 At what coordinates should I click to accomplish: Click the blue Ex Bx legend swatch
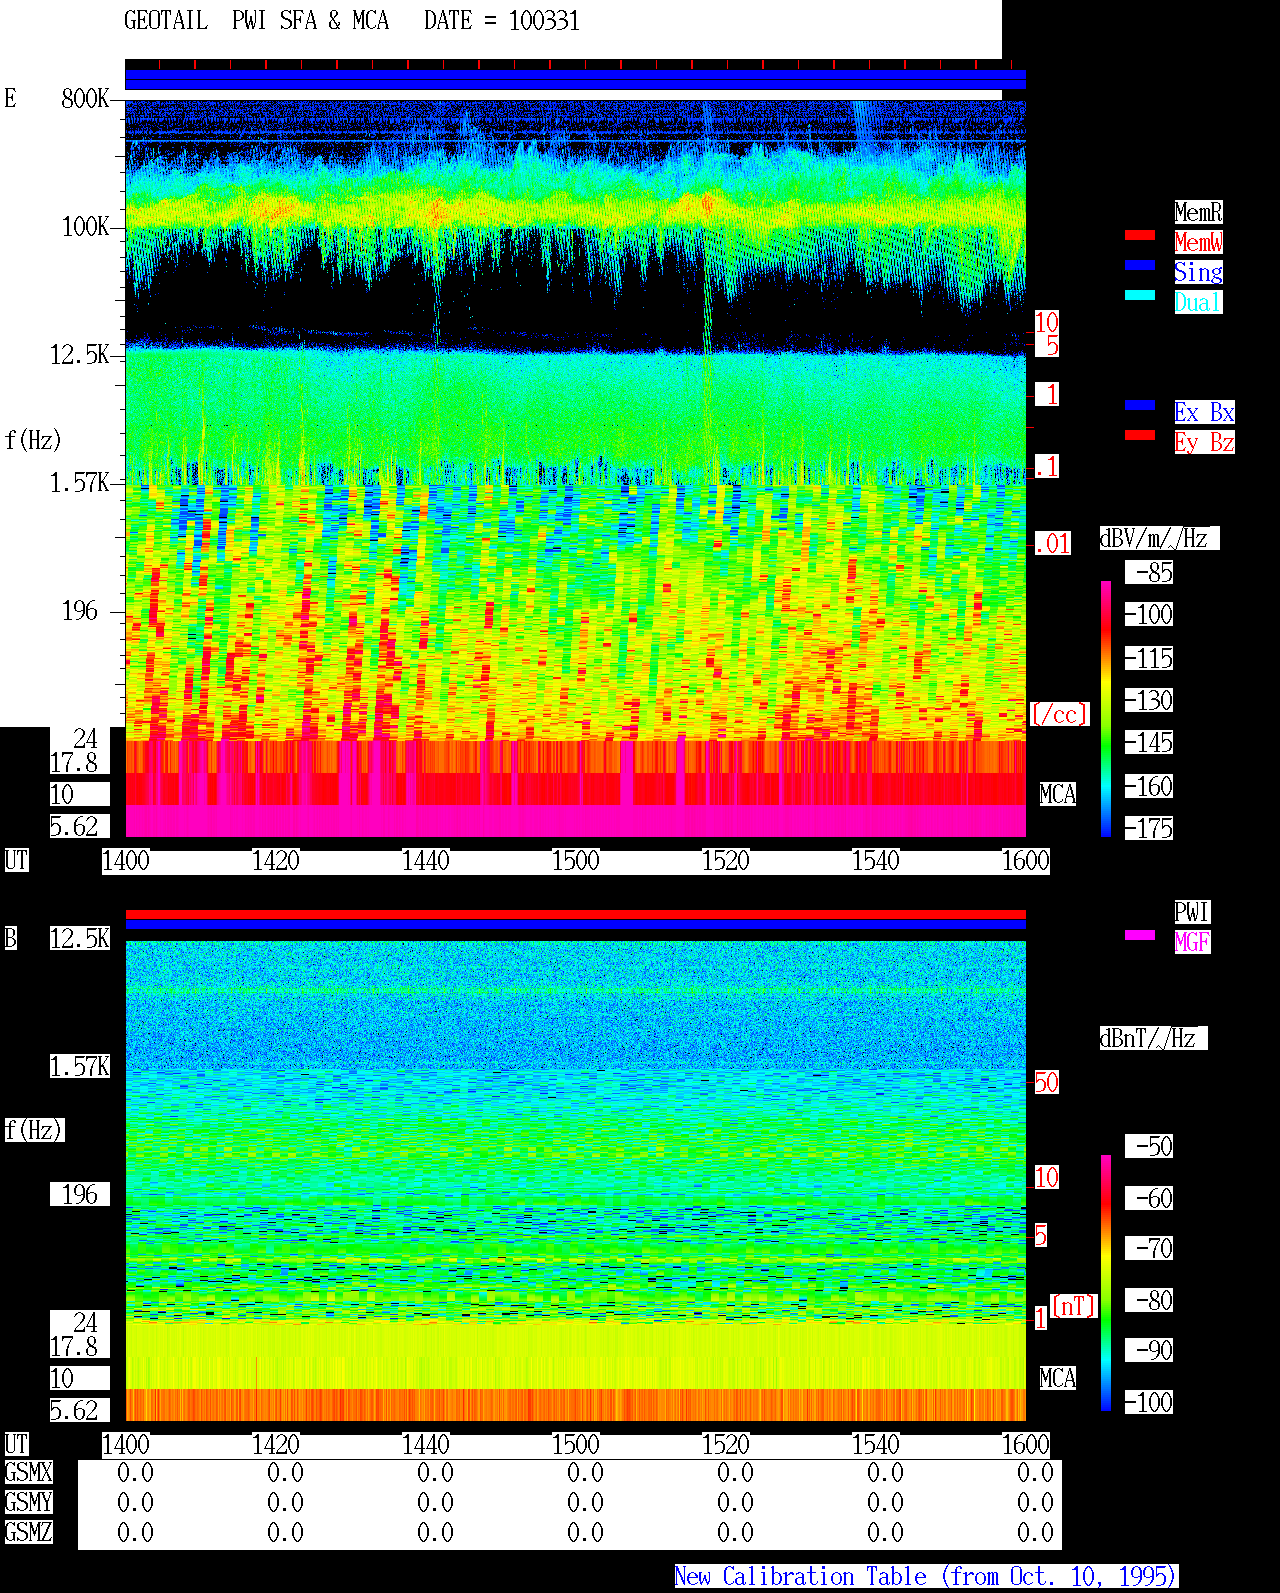click(x=1140, y=405)
